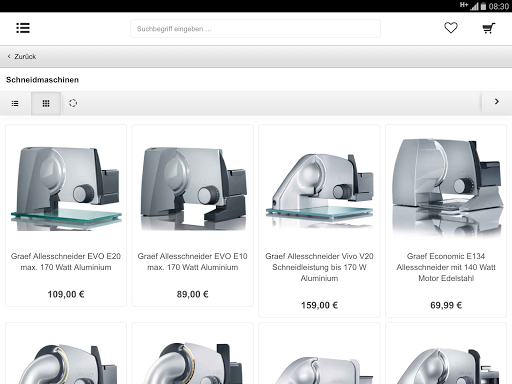This screenshot has height=384, width=512.
Task: Open Graef Allesschneider EVO E10 product image
Action: (x=193, y=188)
